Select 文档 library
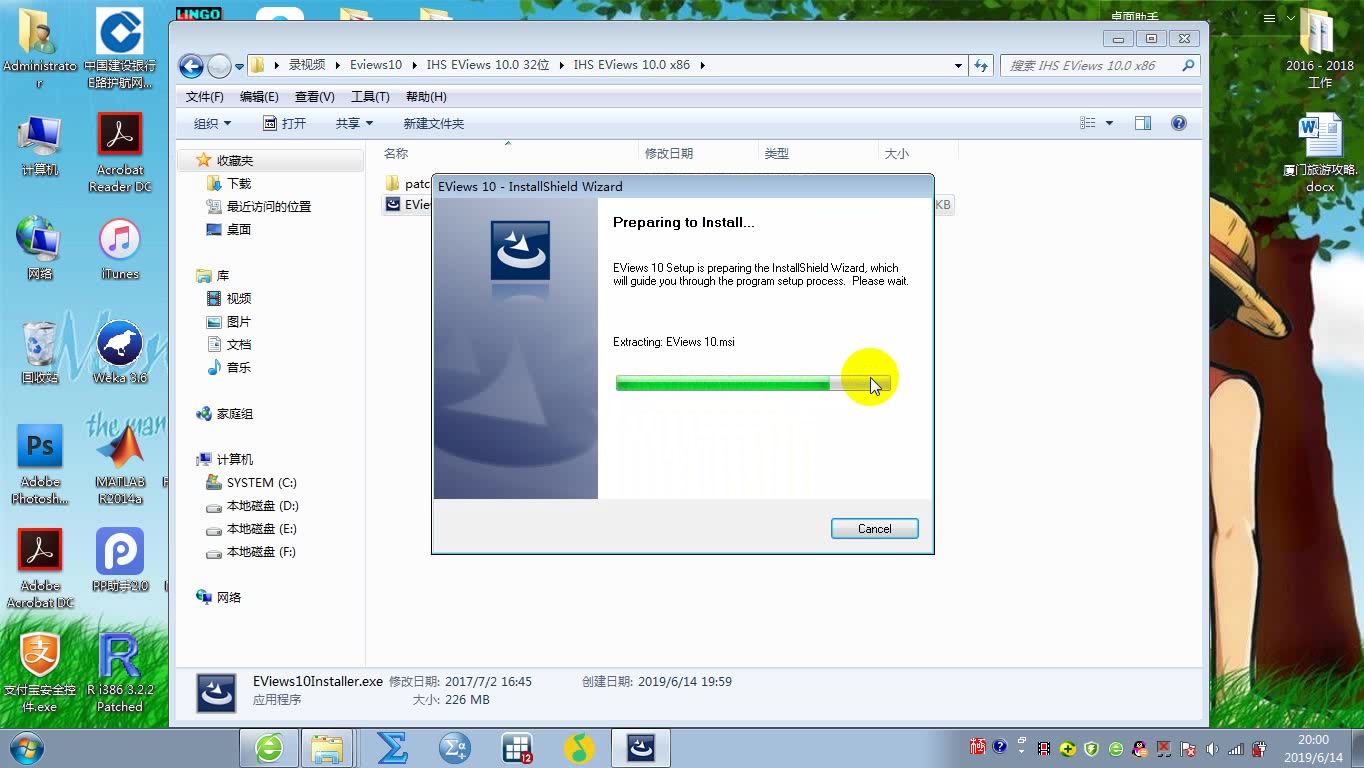Image resolution: width=1364 pixels, height=768 pixels. (239, 344)
